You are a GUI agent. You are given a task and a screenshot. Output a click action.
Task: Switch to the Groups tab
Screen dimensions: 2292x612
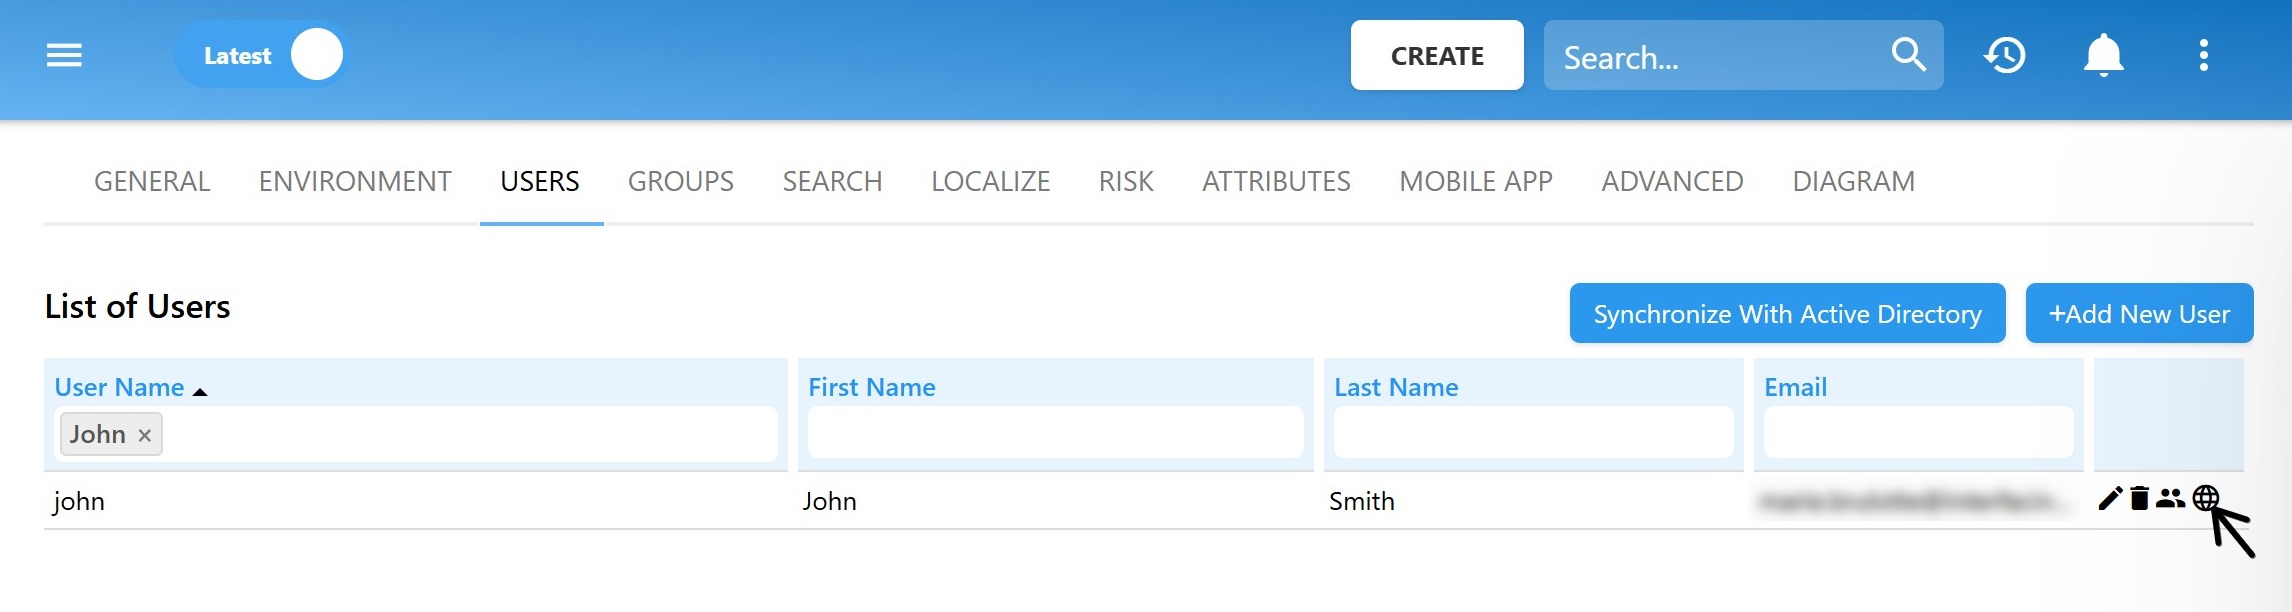680,181
